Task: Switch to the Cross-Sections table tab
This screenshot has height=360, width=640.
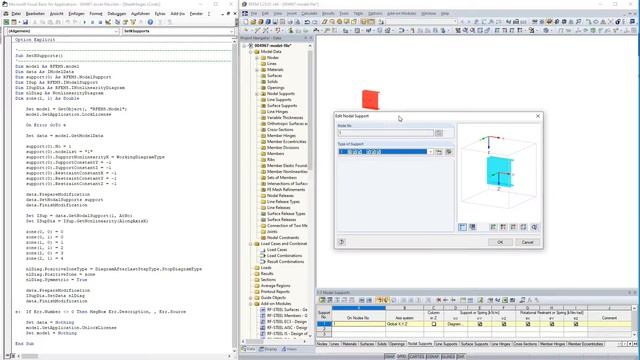Action: [x=525, y=344]
